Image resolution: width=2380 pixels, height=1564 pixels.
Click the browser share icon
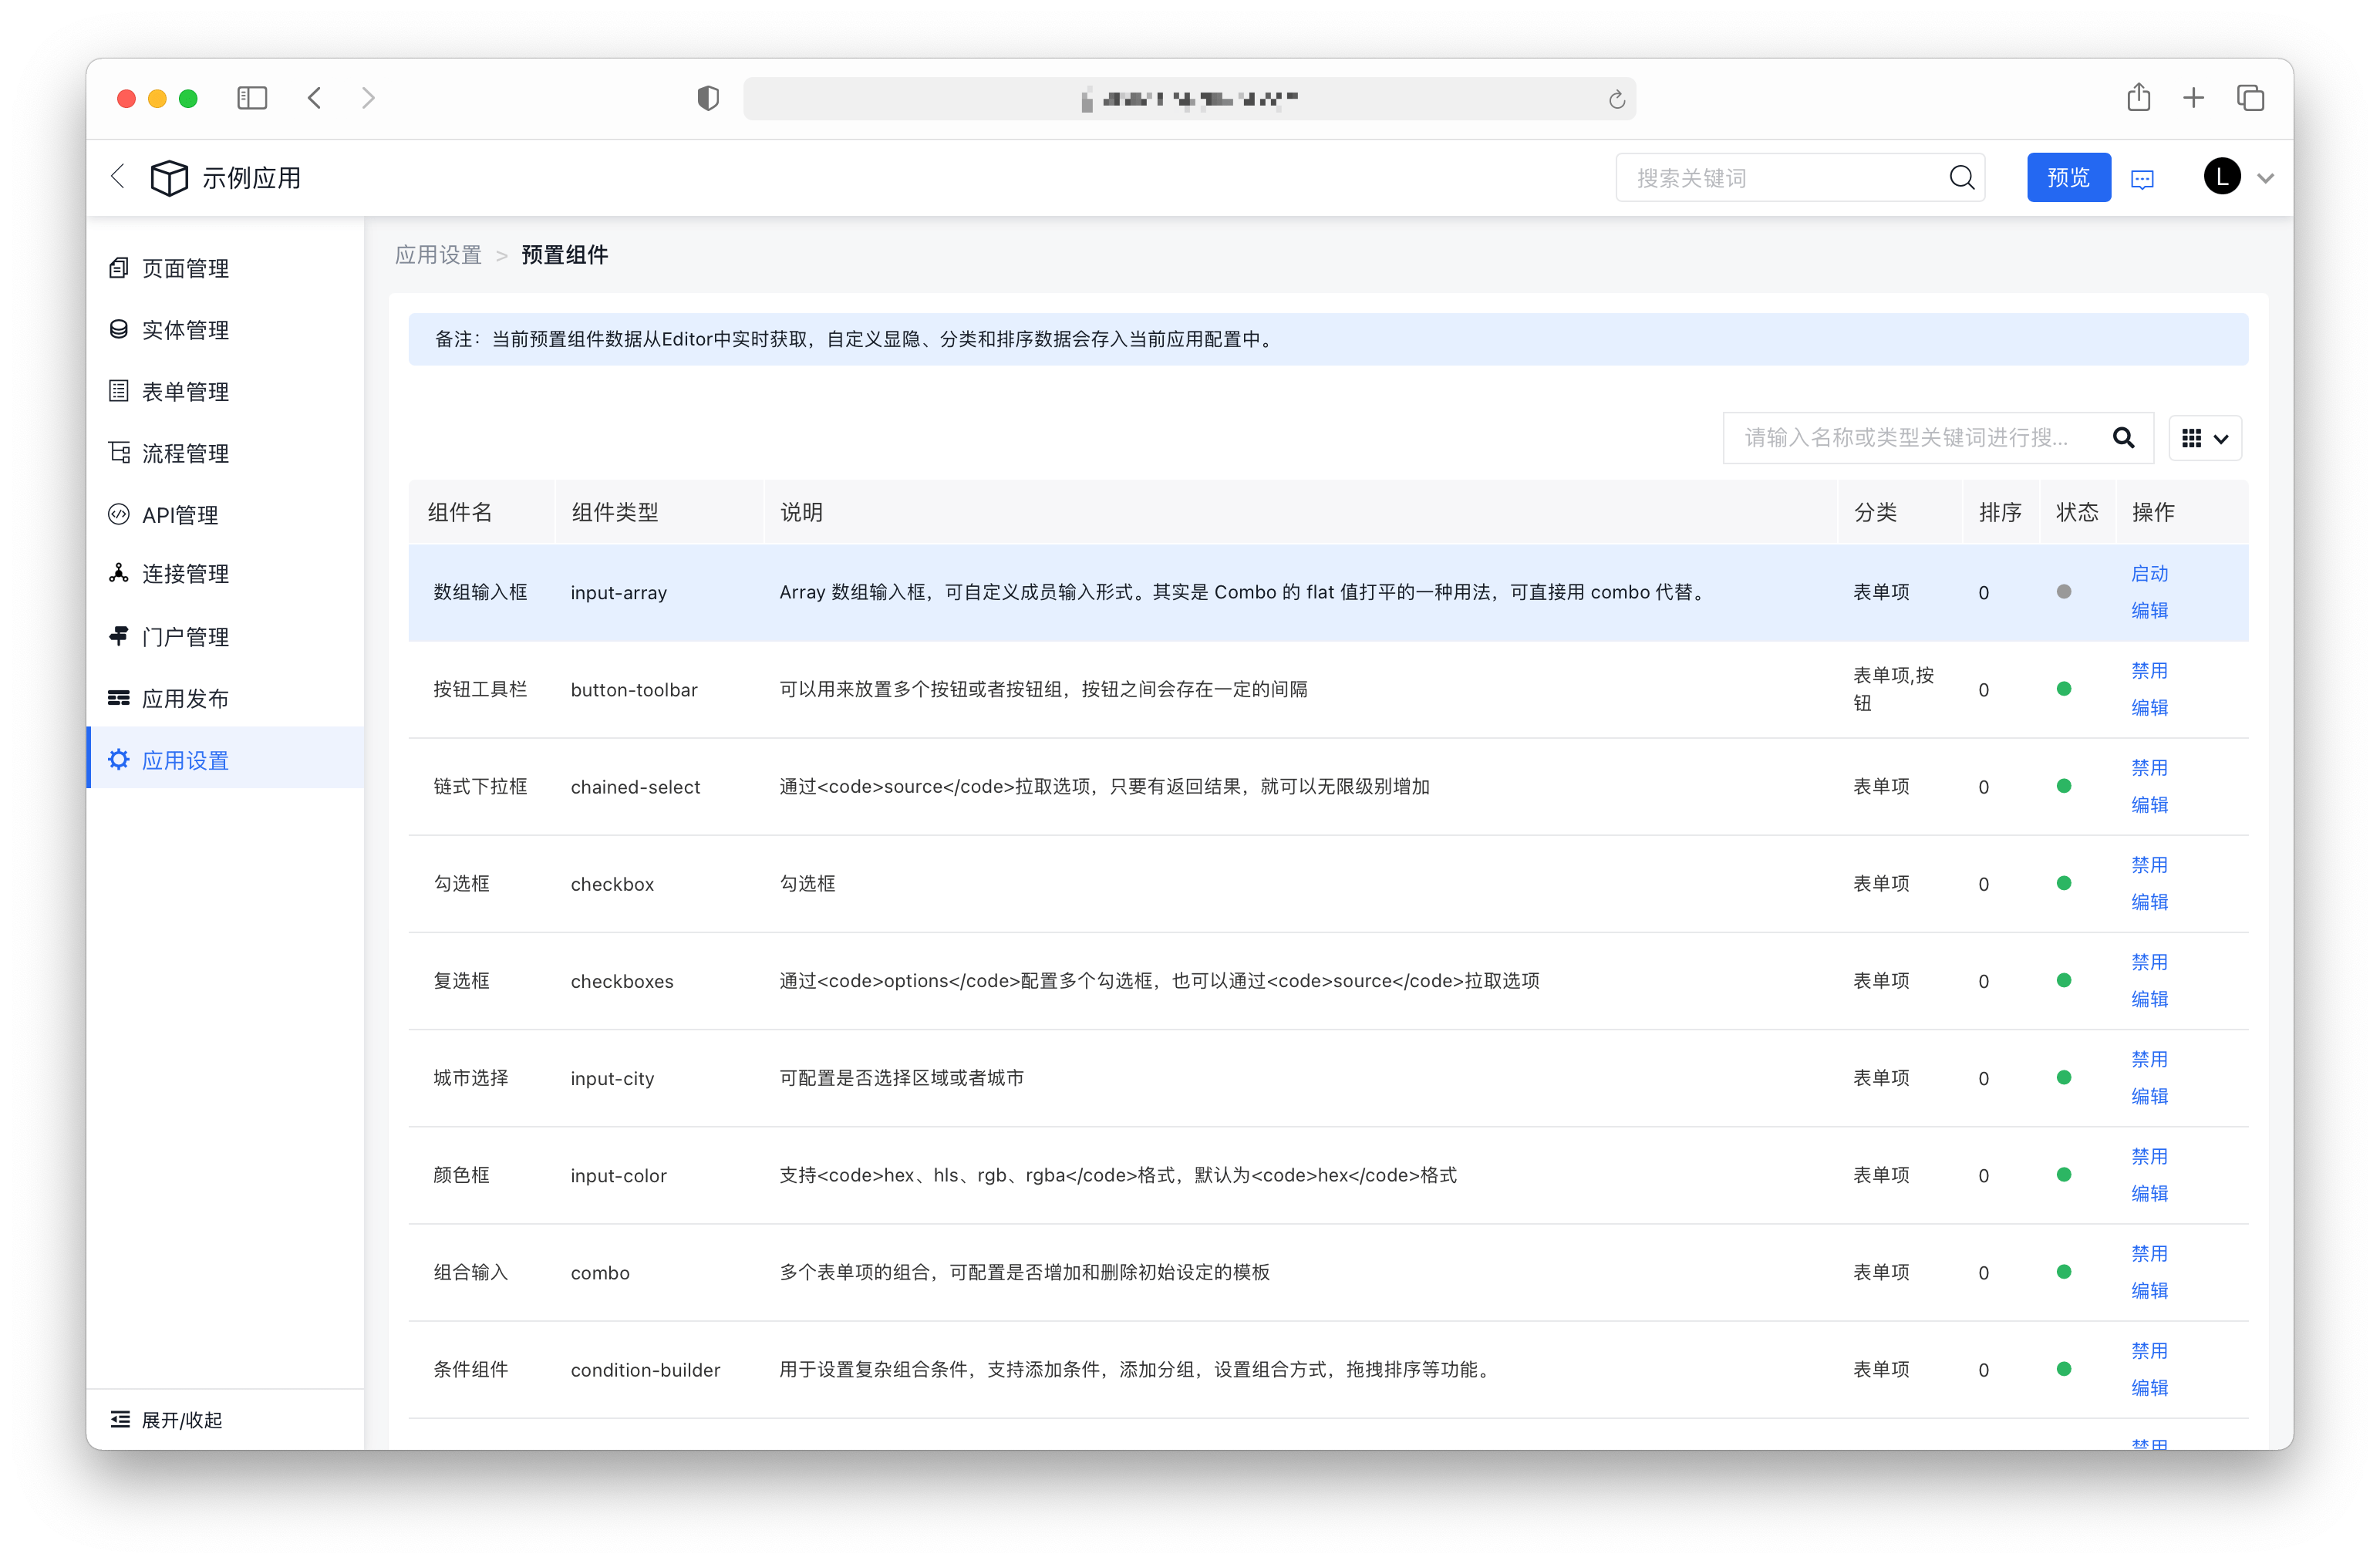click(2139, 97)
